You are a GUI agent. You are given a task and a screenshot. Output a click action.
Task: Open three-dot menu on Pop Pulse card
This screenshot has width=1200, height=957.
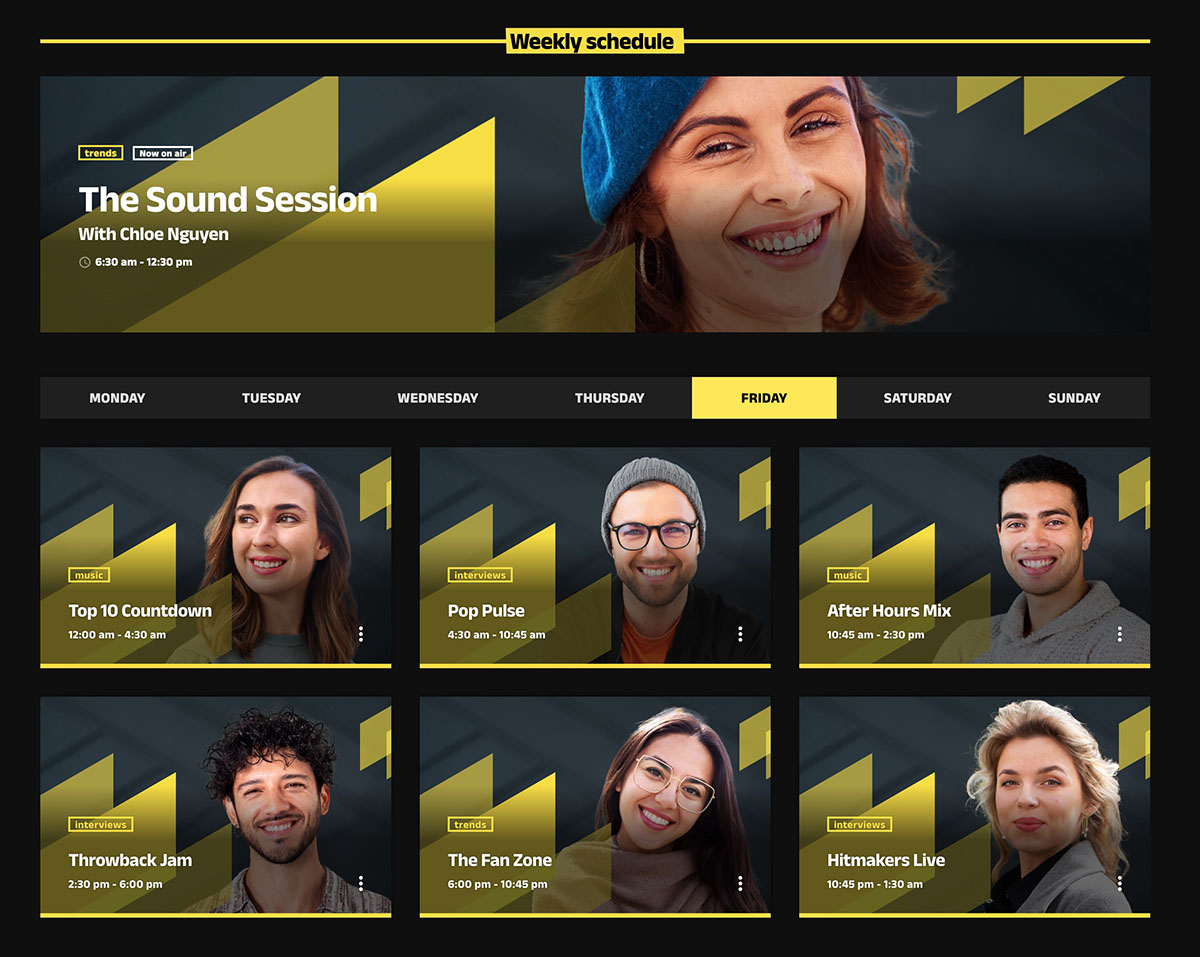point(740,634)
